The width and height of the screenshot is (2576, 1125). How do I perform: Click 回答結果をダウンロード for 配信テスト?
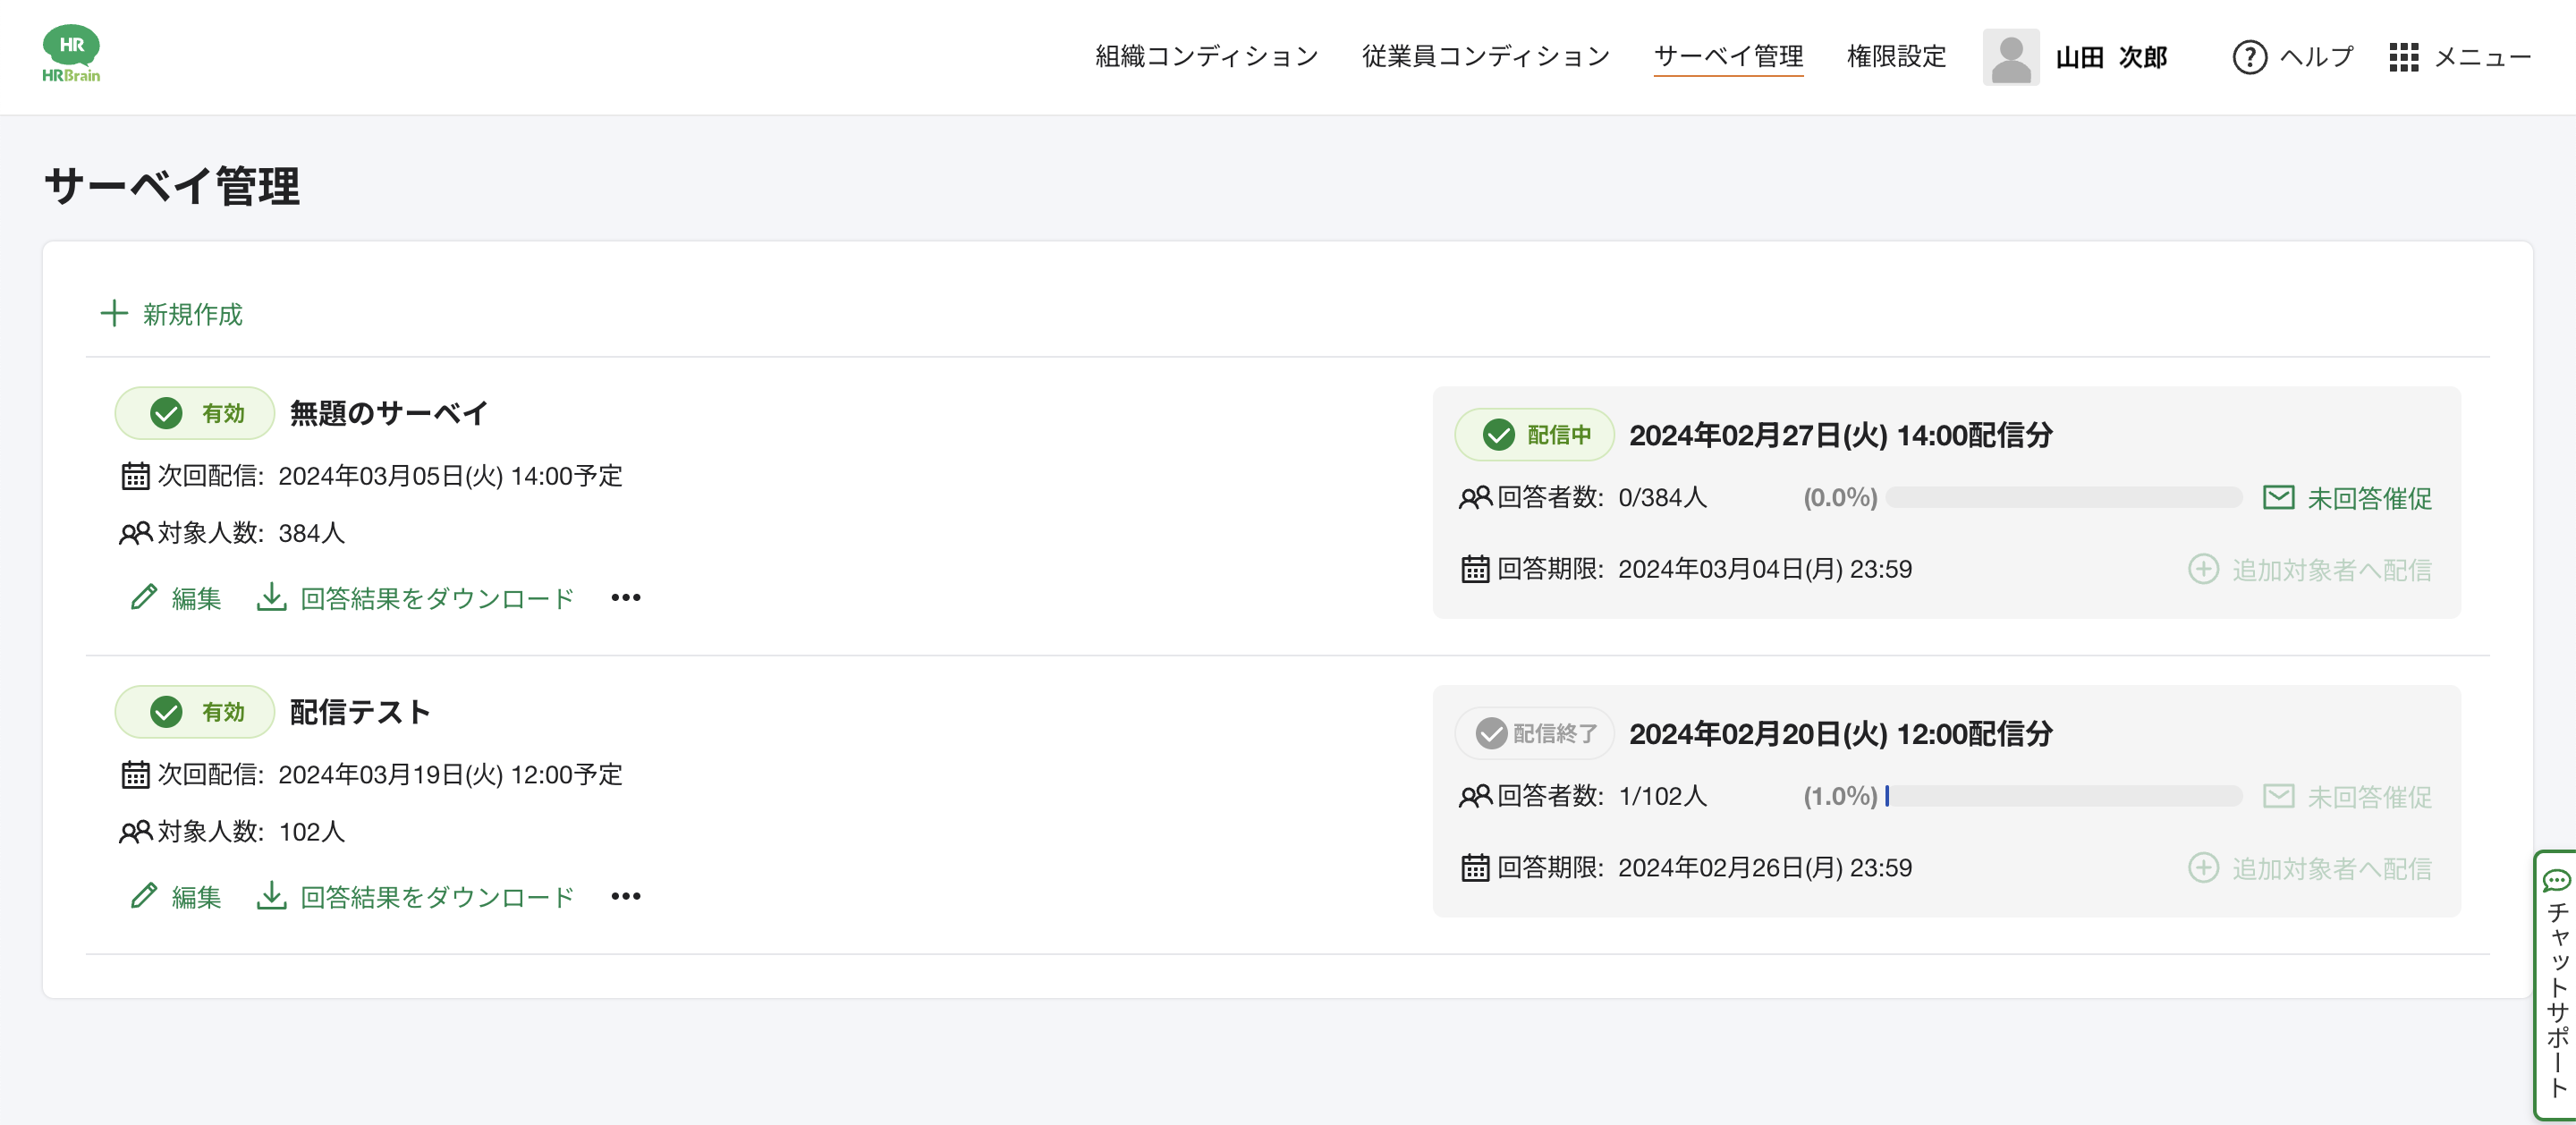point(437,897)
